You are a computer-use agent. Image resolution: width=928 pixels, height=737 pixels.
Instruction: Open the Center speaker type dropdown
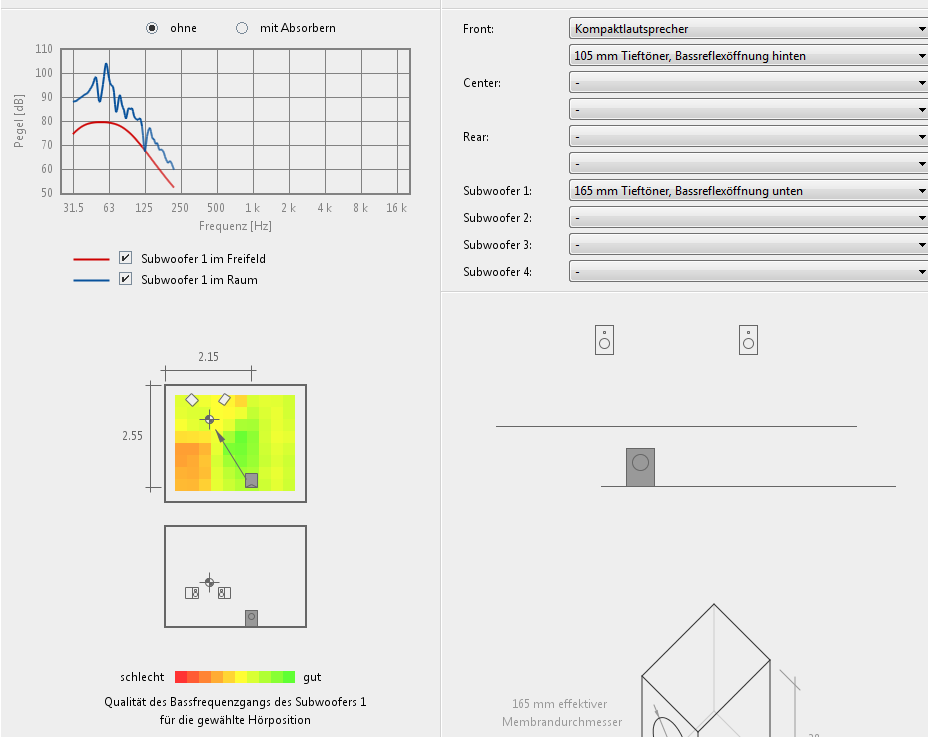[748, 83]
